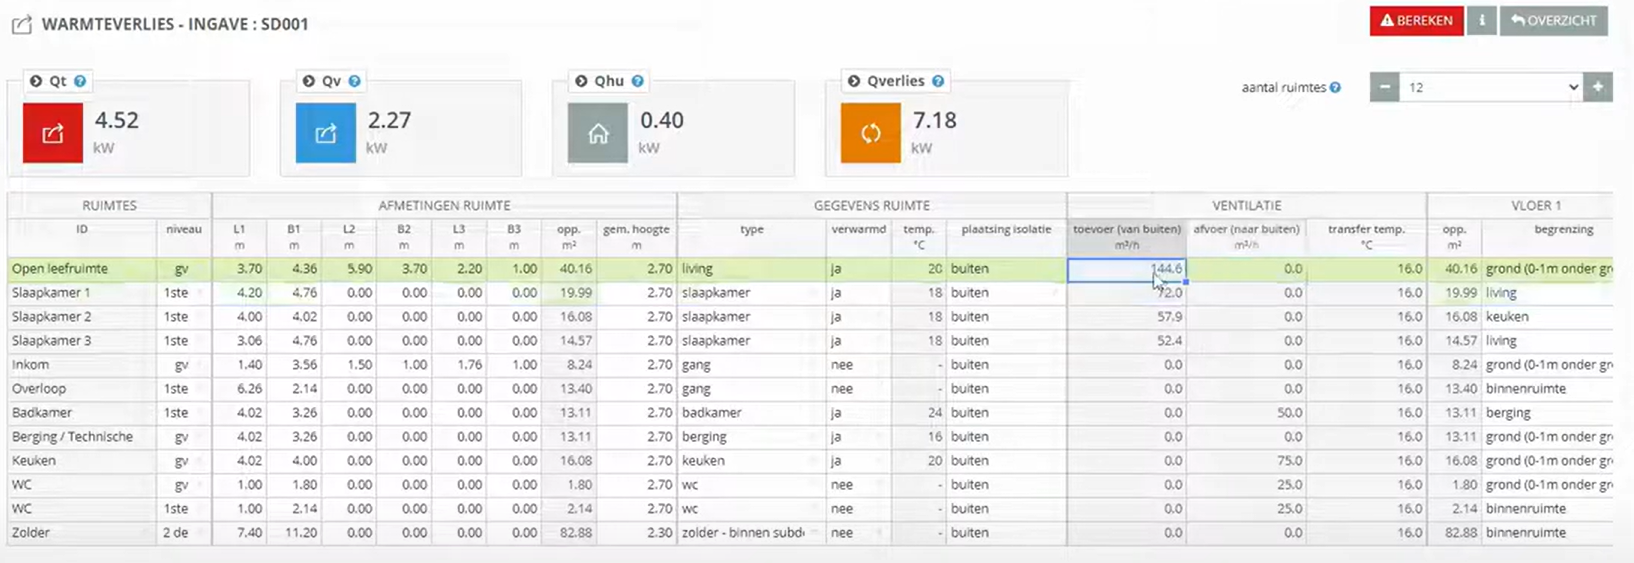This screenshot has height=563, width=1634.
Task: Click the 'Berging / Technische' room cell
Action: pyautogui.click(x=82, y=437)
